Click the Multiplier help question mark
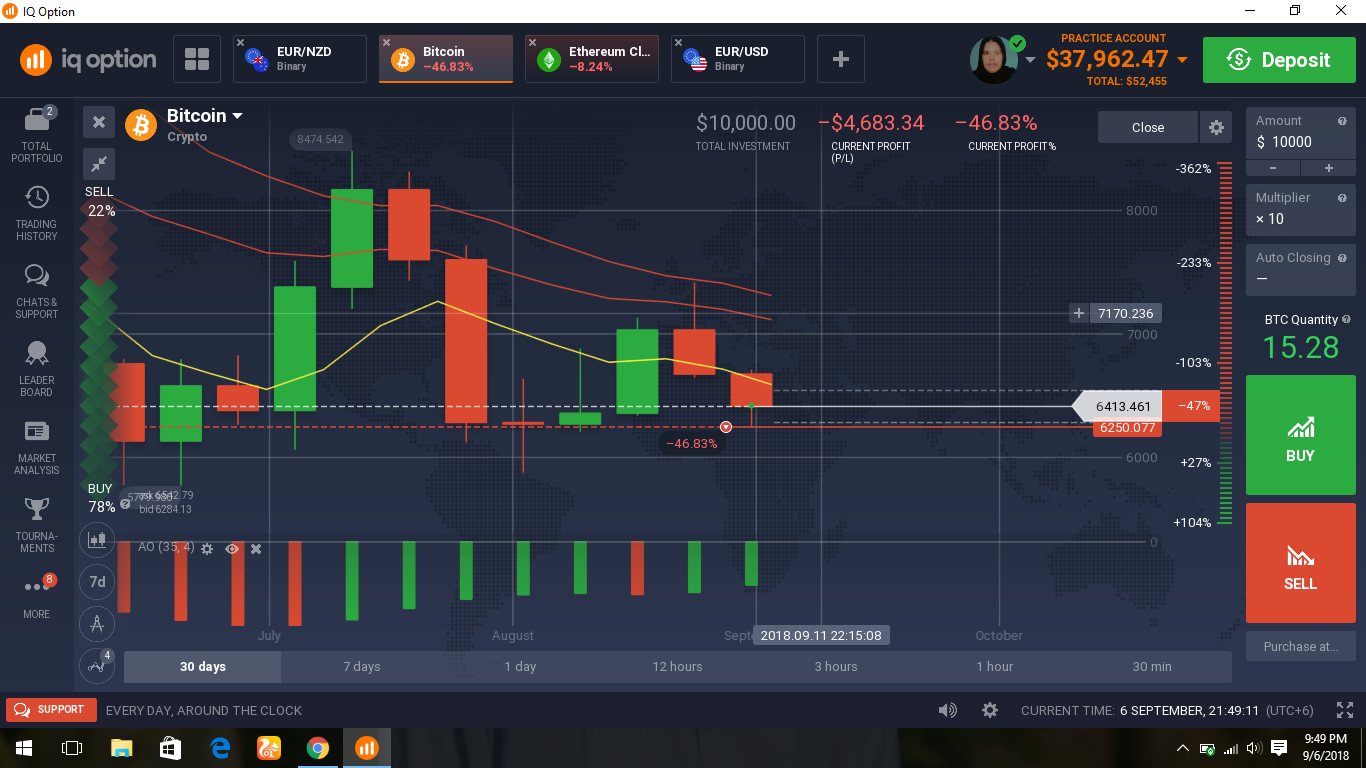This screenshot has width=1366, height=768. pos(1342,197)
